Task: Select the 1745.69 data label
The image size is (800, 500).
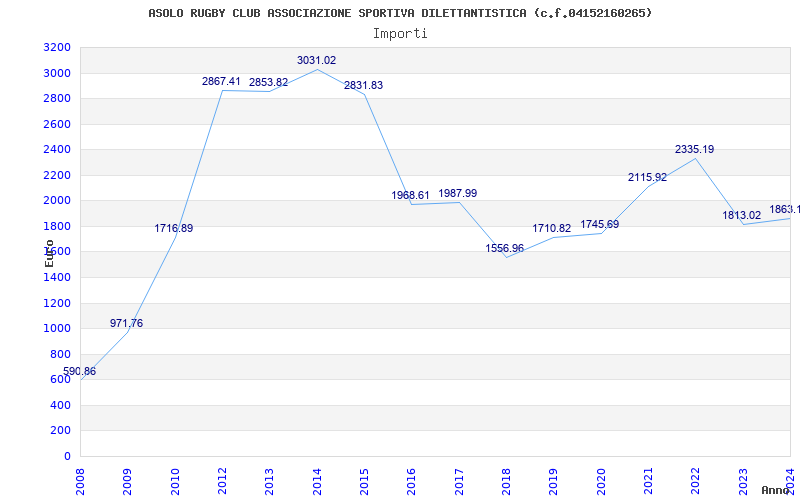Action: 599,224
